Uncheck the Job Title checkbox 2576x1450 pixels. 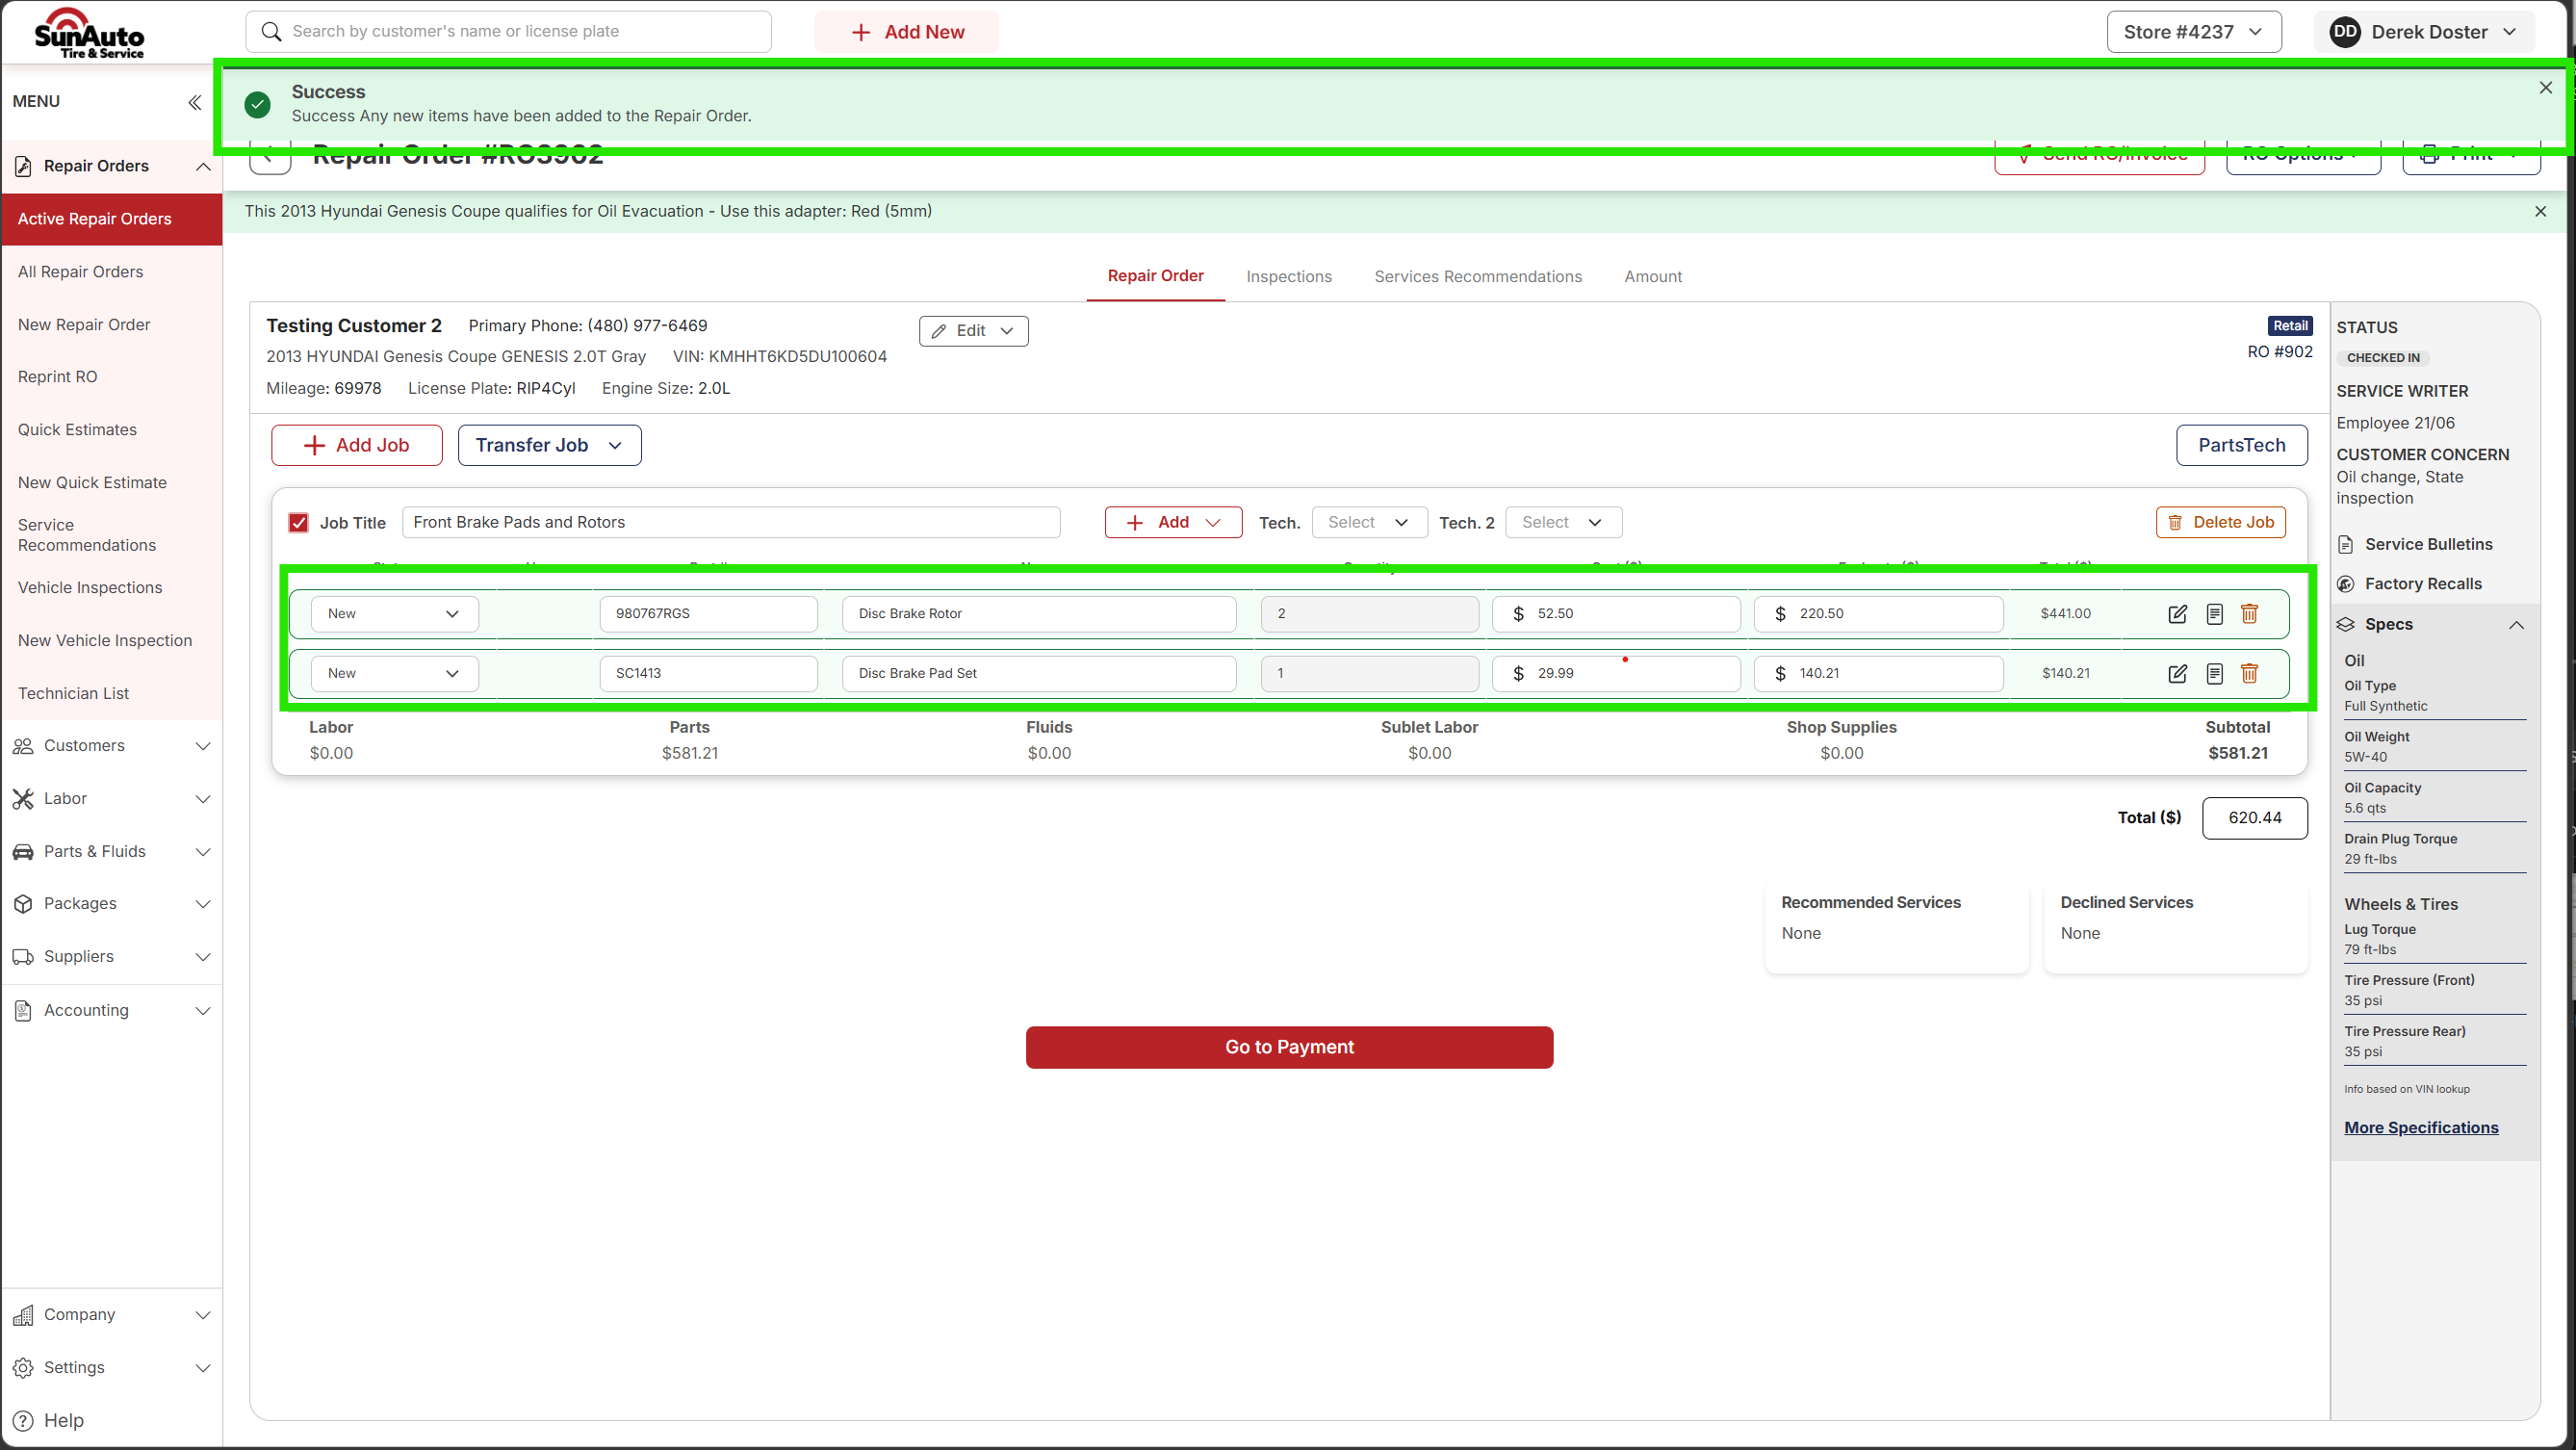(298, 523)
